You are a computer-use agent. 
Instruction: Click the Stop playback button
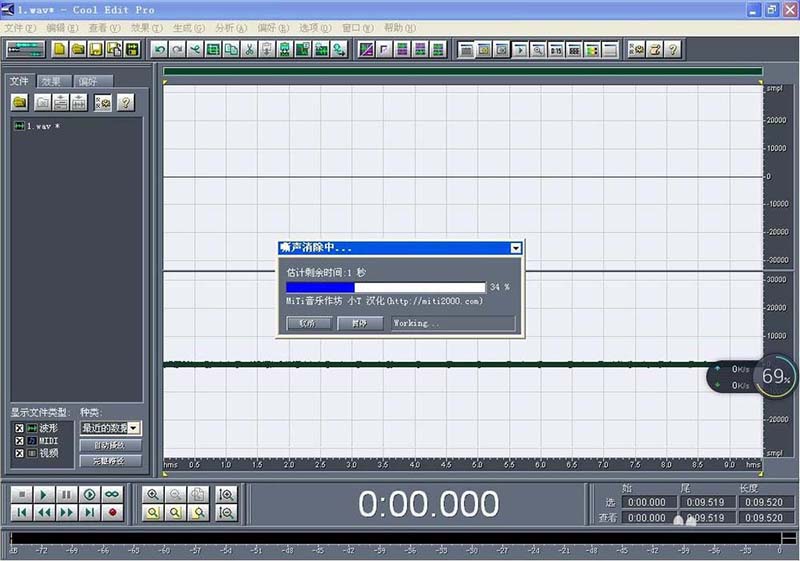click(21, 494)
